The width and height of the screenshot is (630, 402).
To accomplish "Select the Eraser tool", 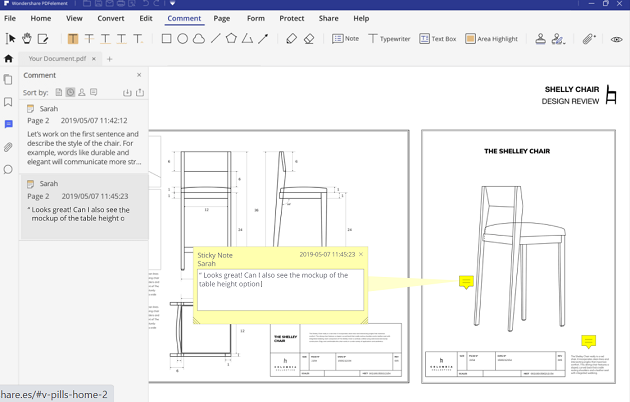I will 309,39.
